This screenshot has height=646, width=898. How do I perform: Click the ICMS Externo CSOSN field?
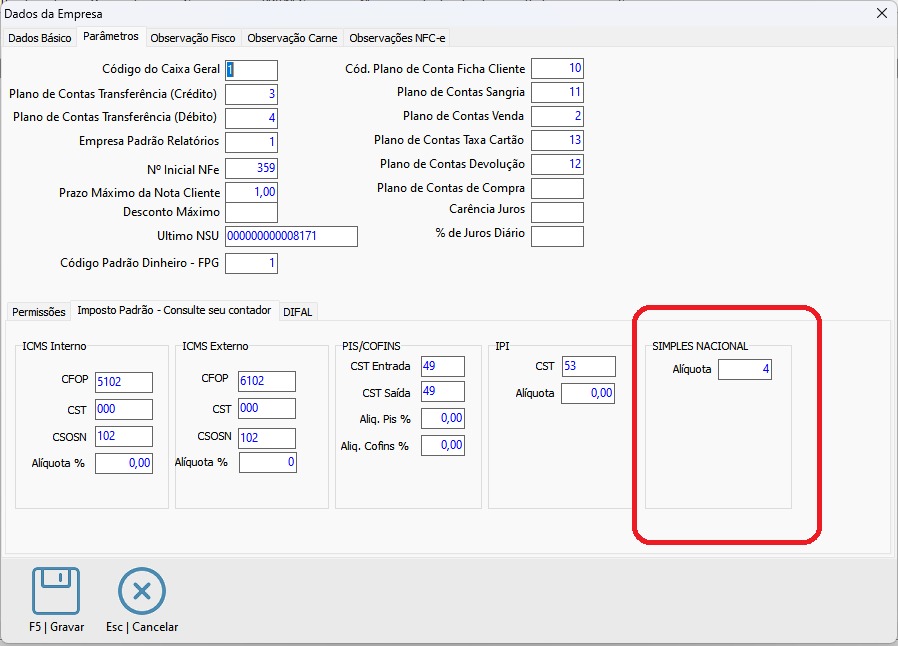(x=267, y=438)
